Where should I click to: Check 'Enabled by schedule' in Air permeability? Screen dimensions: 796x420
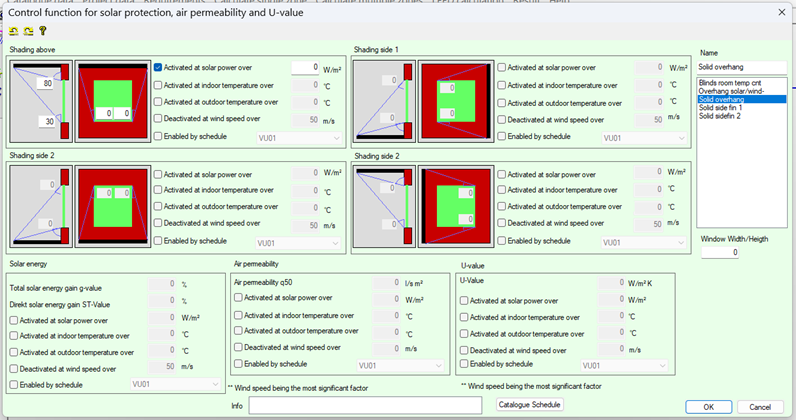click(238, 365)
